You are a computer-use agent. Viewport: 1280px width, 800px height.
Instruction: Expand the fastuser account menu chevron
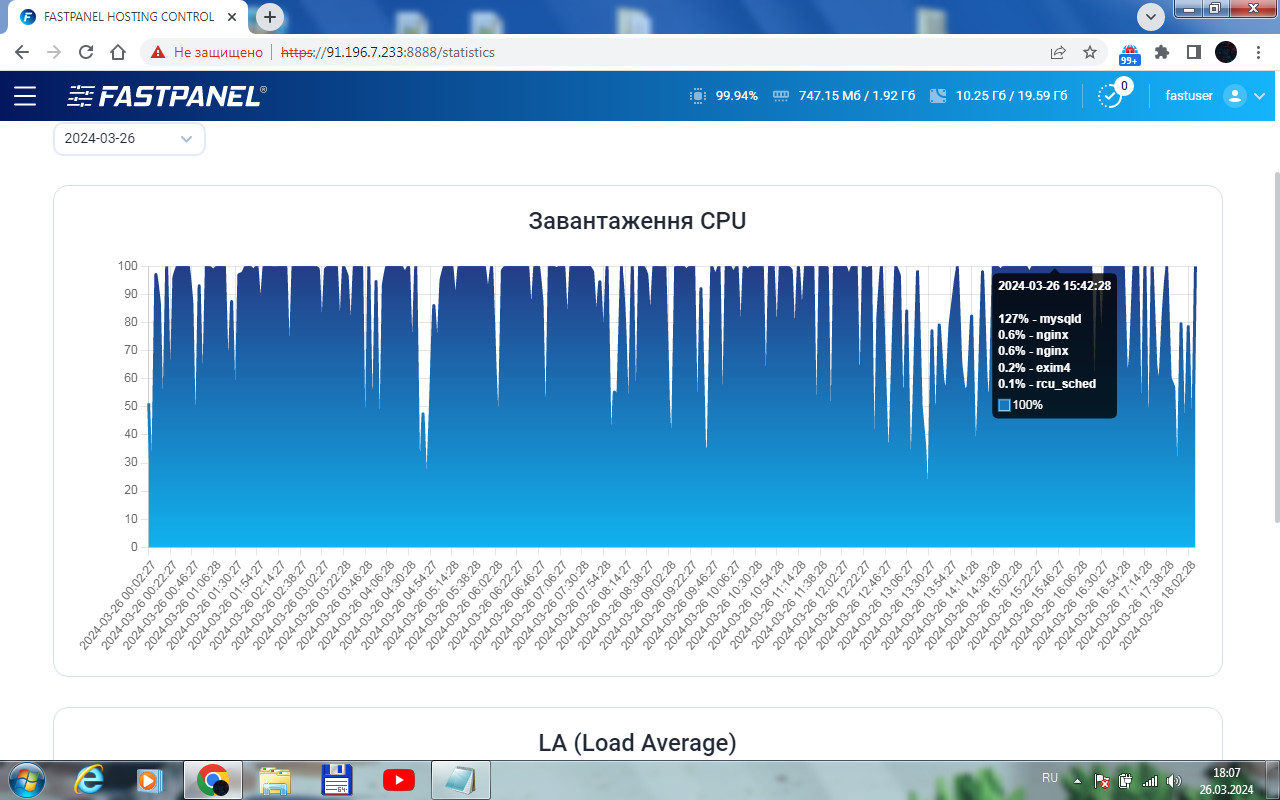[x=1259, y=96]
